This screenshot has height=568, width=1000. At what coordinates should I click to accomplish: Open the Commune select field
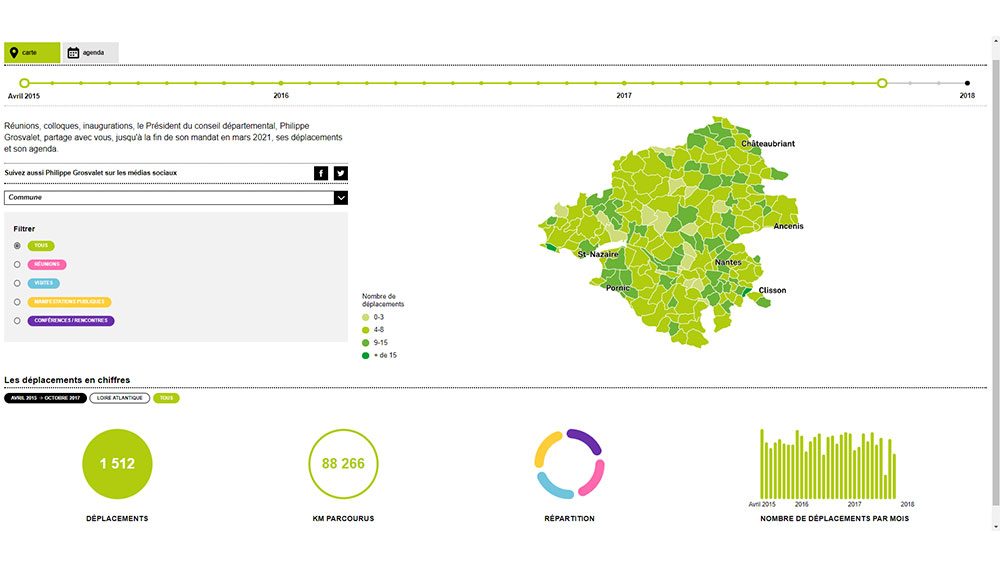tap(170, 198)
